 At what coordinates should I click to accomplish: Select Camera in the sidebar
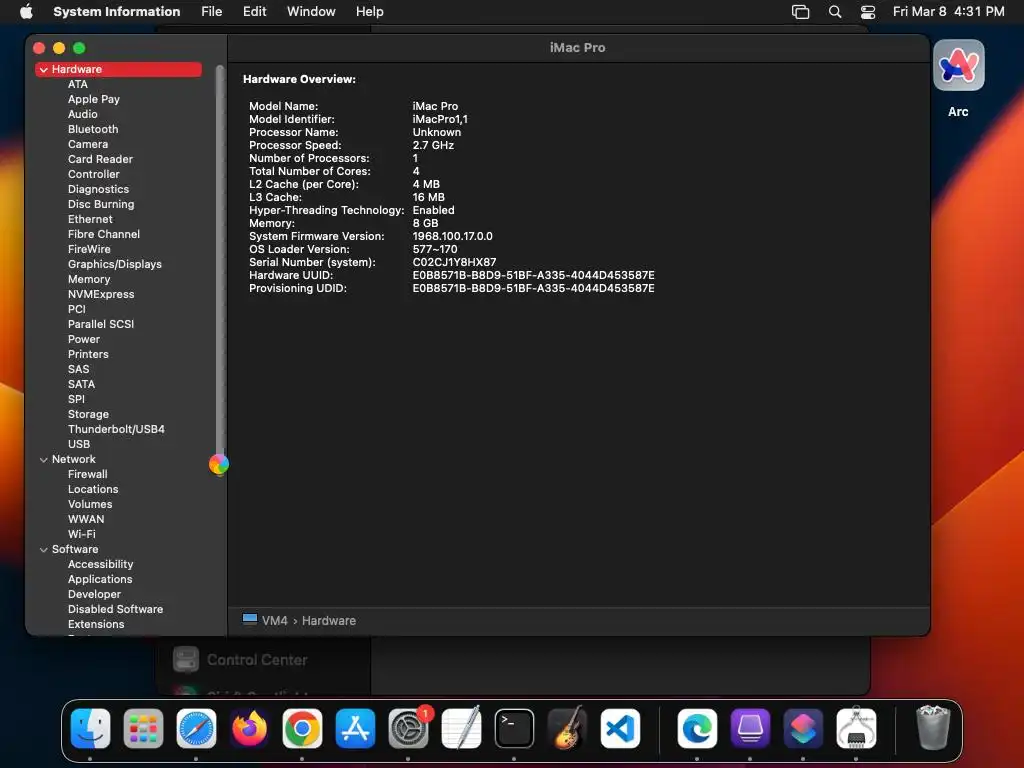pyautogui.click(x=88, y=144)
